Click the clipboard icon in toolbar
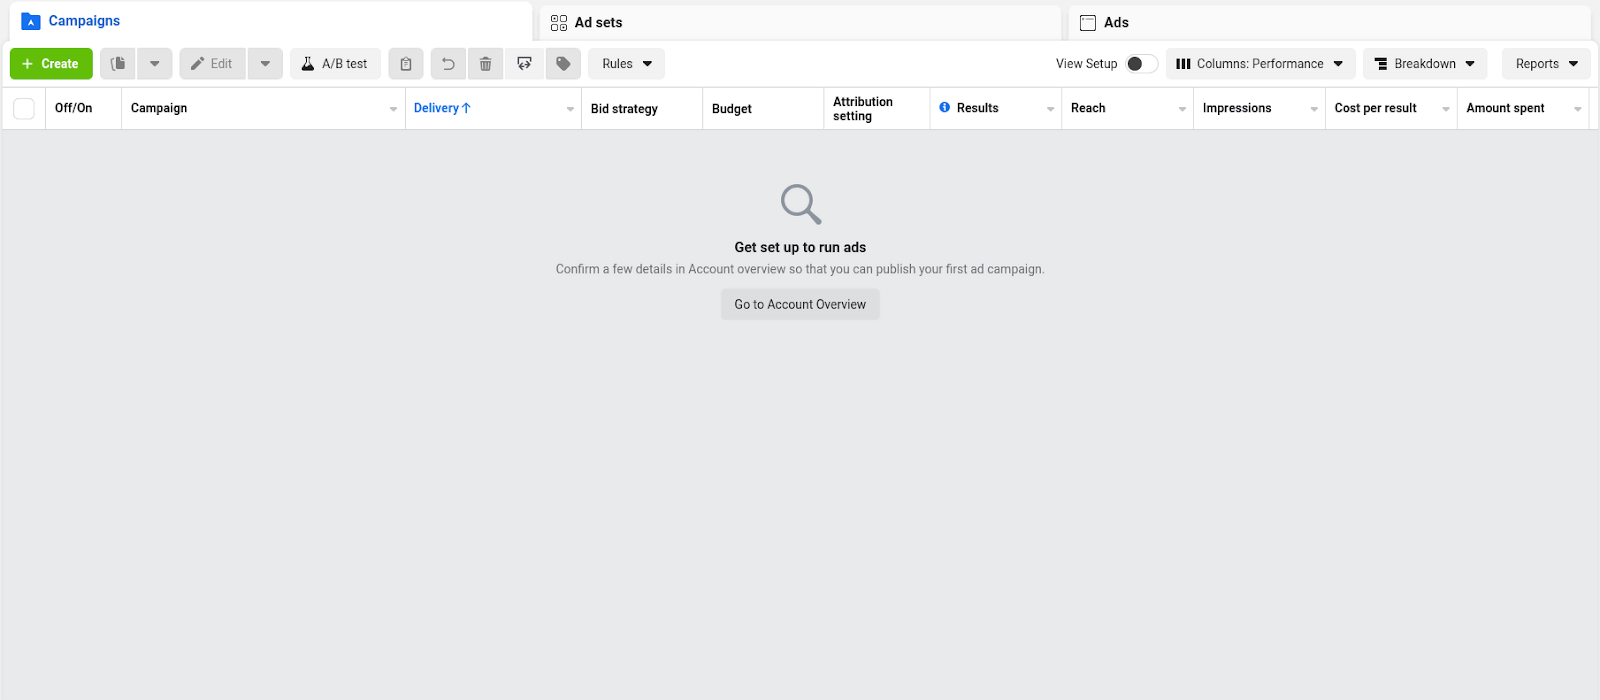The height and width of the screenshot is (700, 1600). coord(406,64)
